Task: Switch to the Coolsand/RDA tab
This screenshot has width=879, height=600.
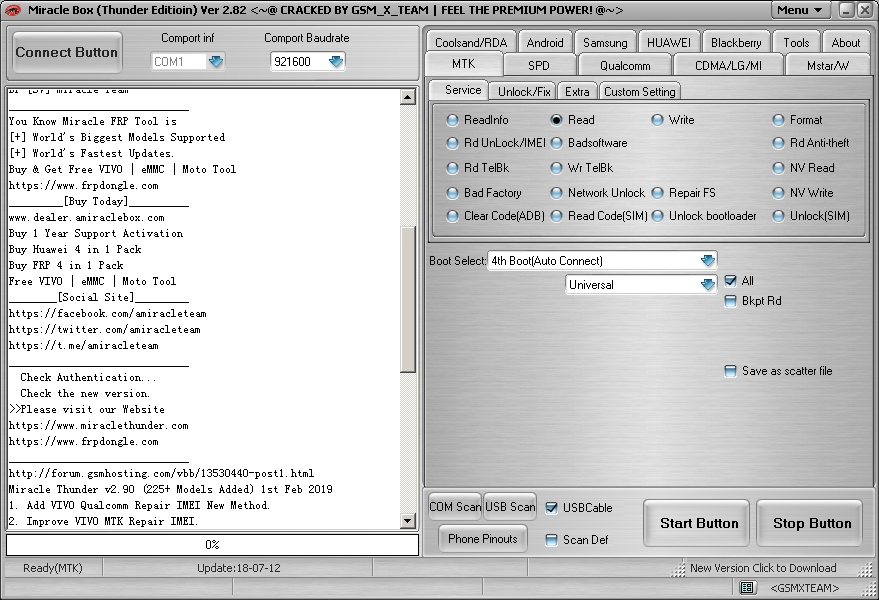Action: coord(471,43)
